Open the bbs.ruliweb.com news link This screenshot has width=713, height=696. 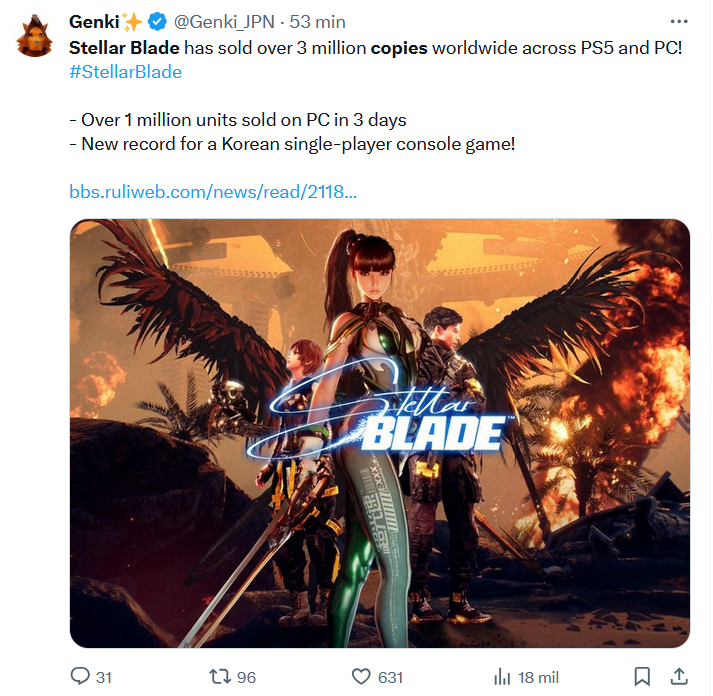(x=213, y=191)
